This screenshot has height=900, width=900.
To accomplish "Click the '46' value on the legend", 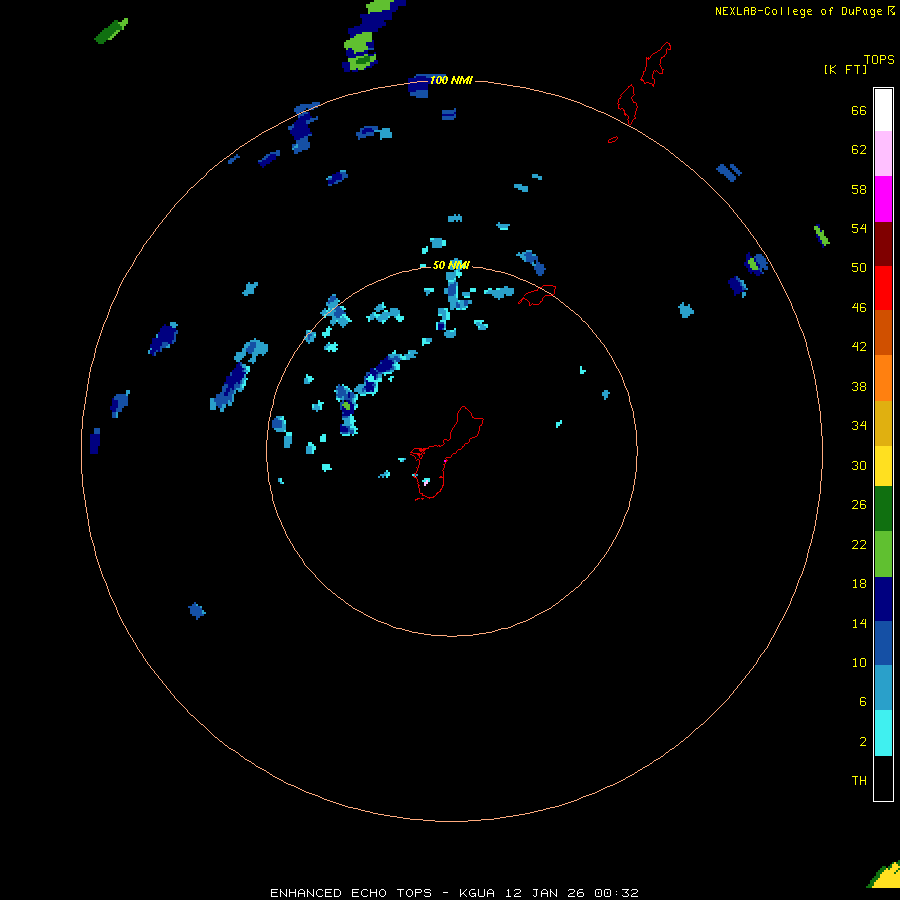I will [859, 307].
